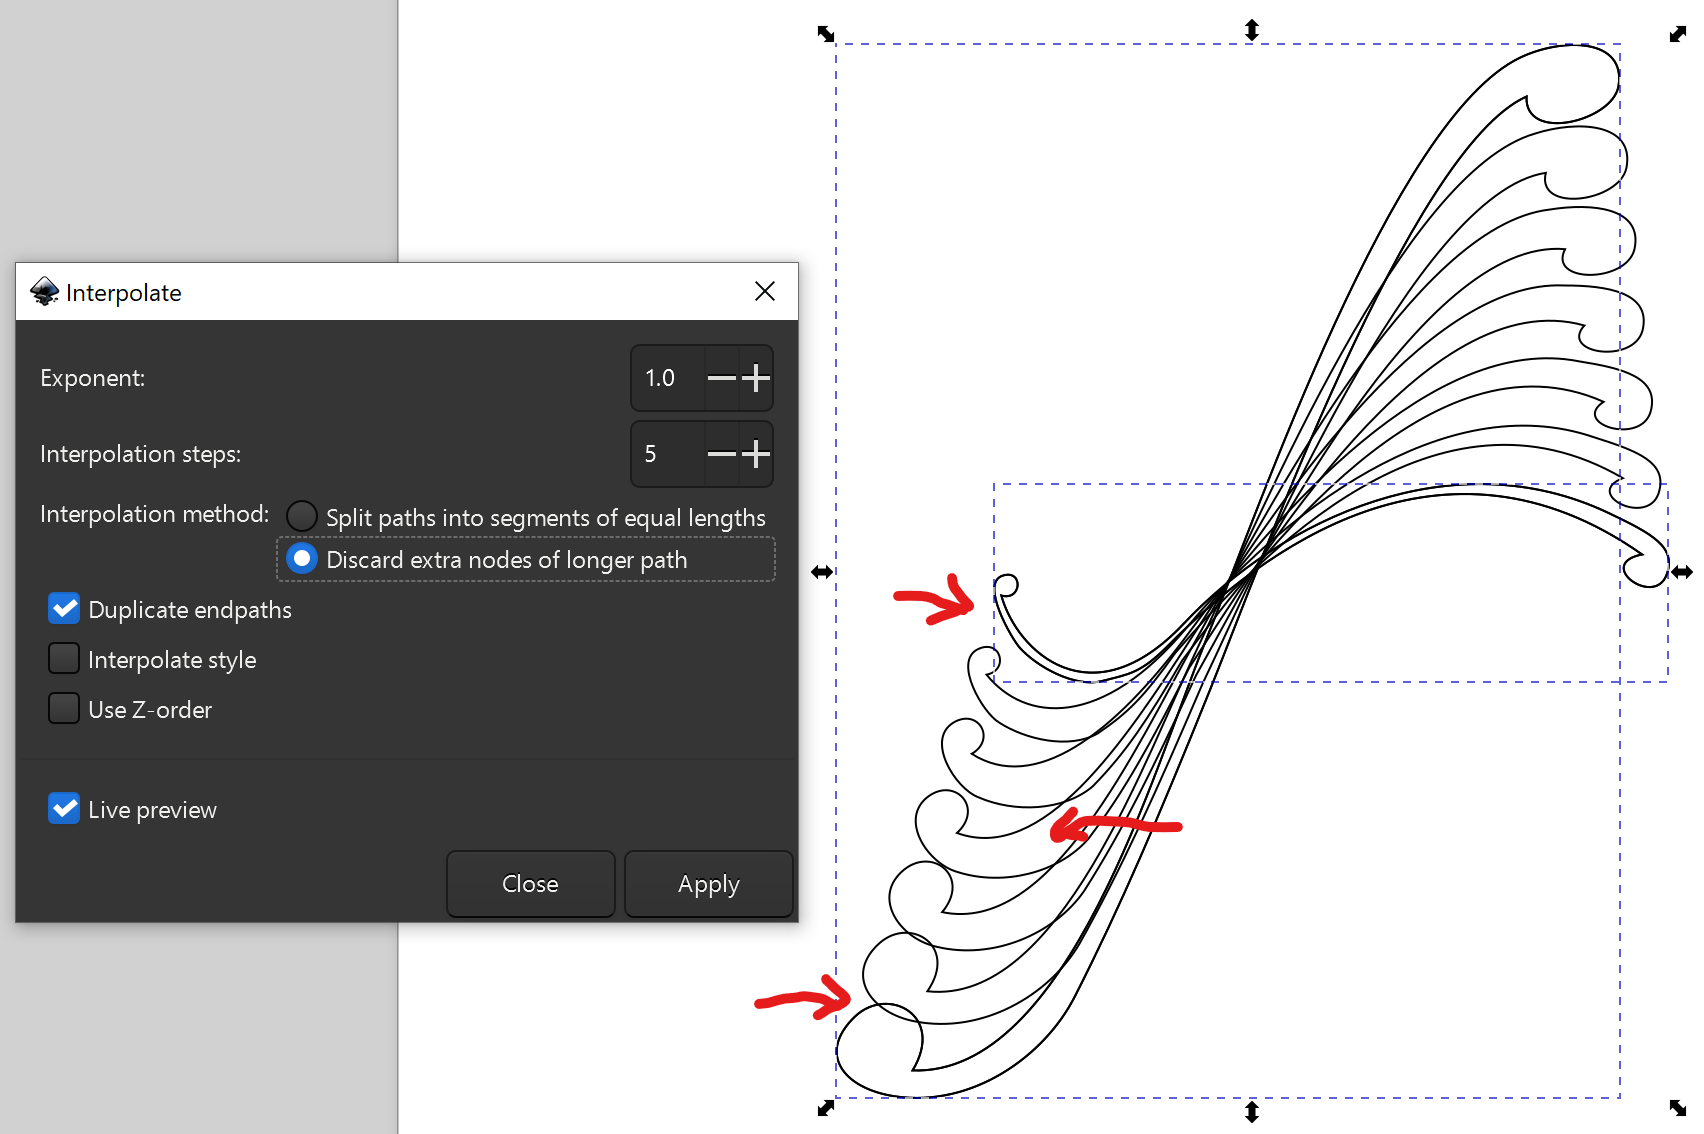Image resolution: width=1704 pixels, height=1134 pixels.
Task: Click the left-middle scale handle of selection
Action: tap(822, 572)
